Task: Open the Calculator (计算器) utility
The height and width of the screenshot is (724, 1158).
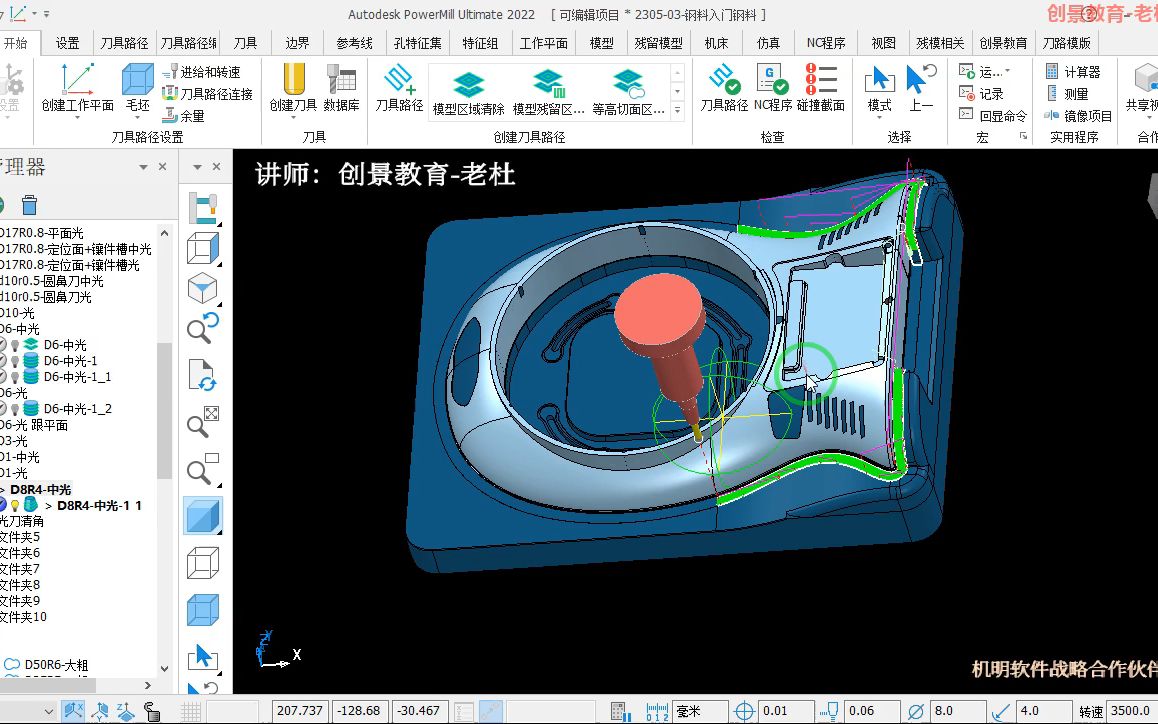Action: (1073, 72)
